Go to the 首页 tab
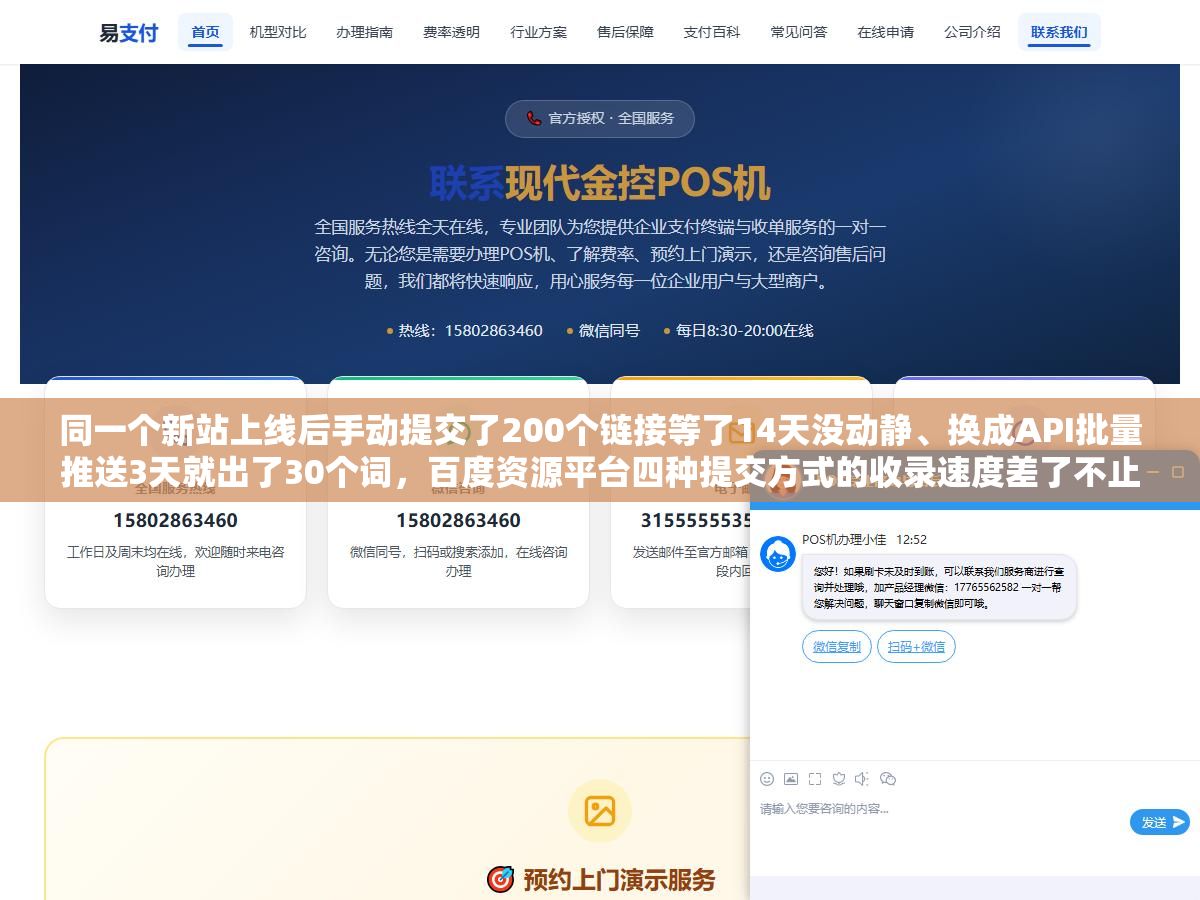Image resolution: width=1200 pixels, height=900 pixels. (205, 32)
